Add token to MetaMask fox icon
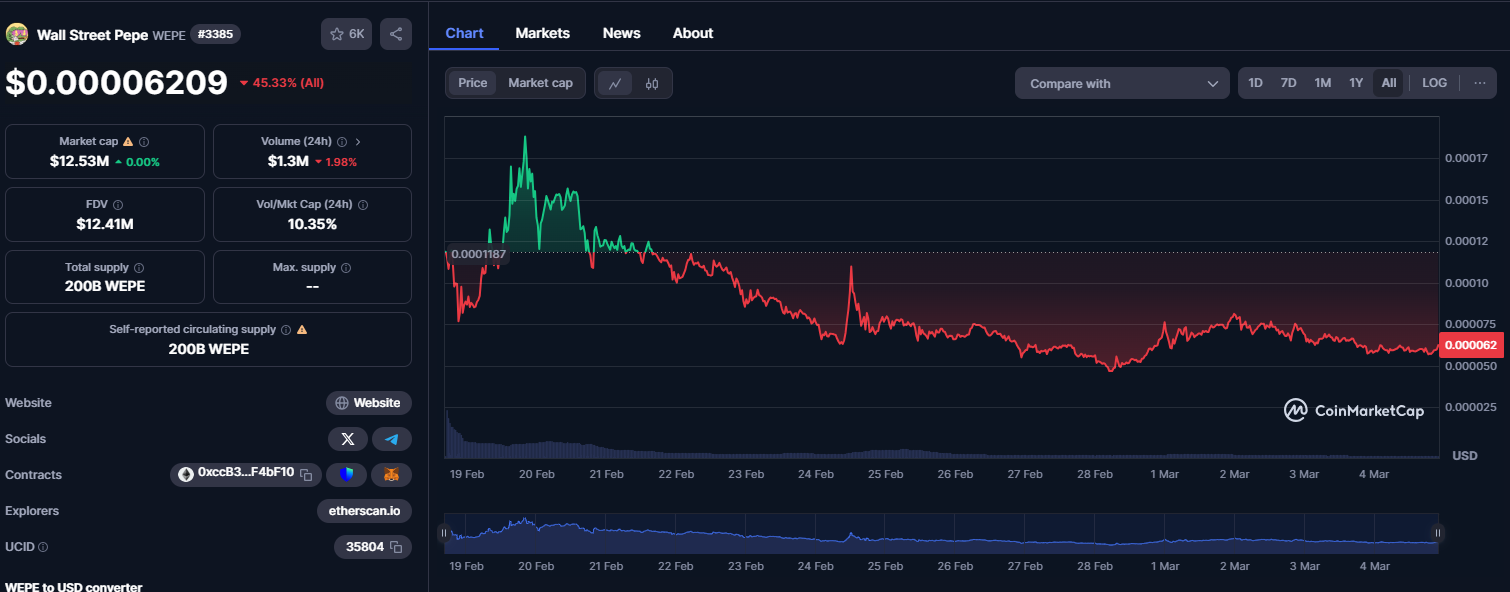This screenshot has height=592, width=1510. [x=392, y=474]
